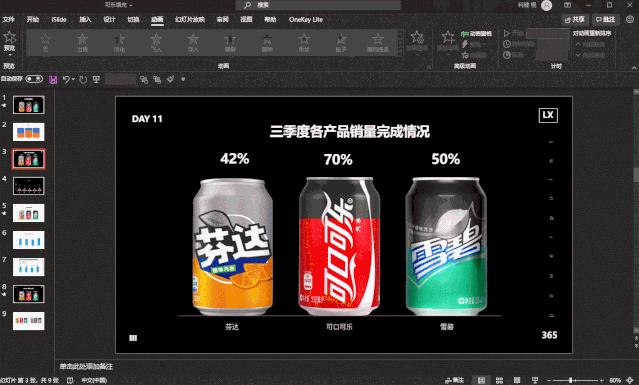639x385 pixels.
Task: Toggle the 备注 notes button in status bar
Action: click(x=454, y=380)
